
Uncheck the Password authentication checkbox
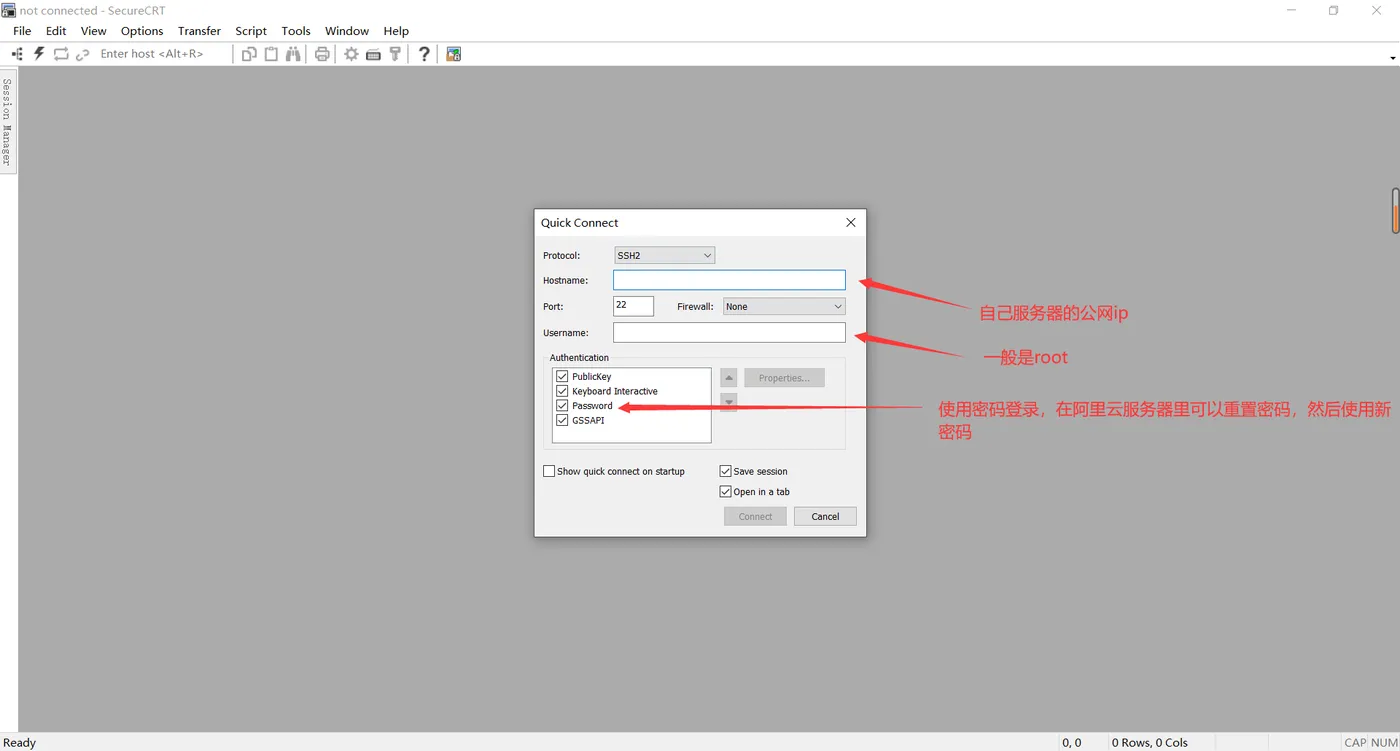562,406
